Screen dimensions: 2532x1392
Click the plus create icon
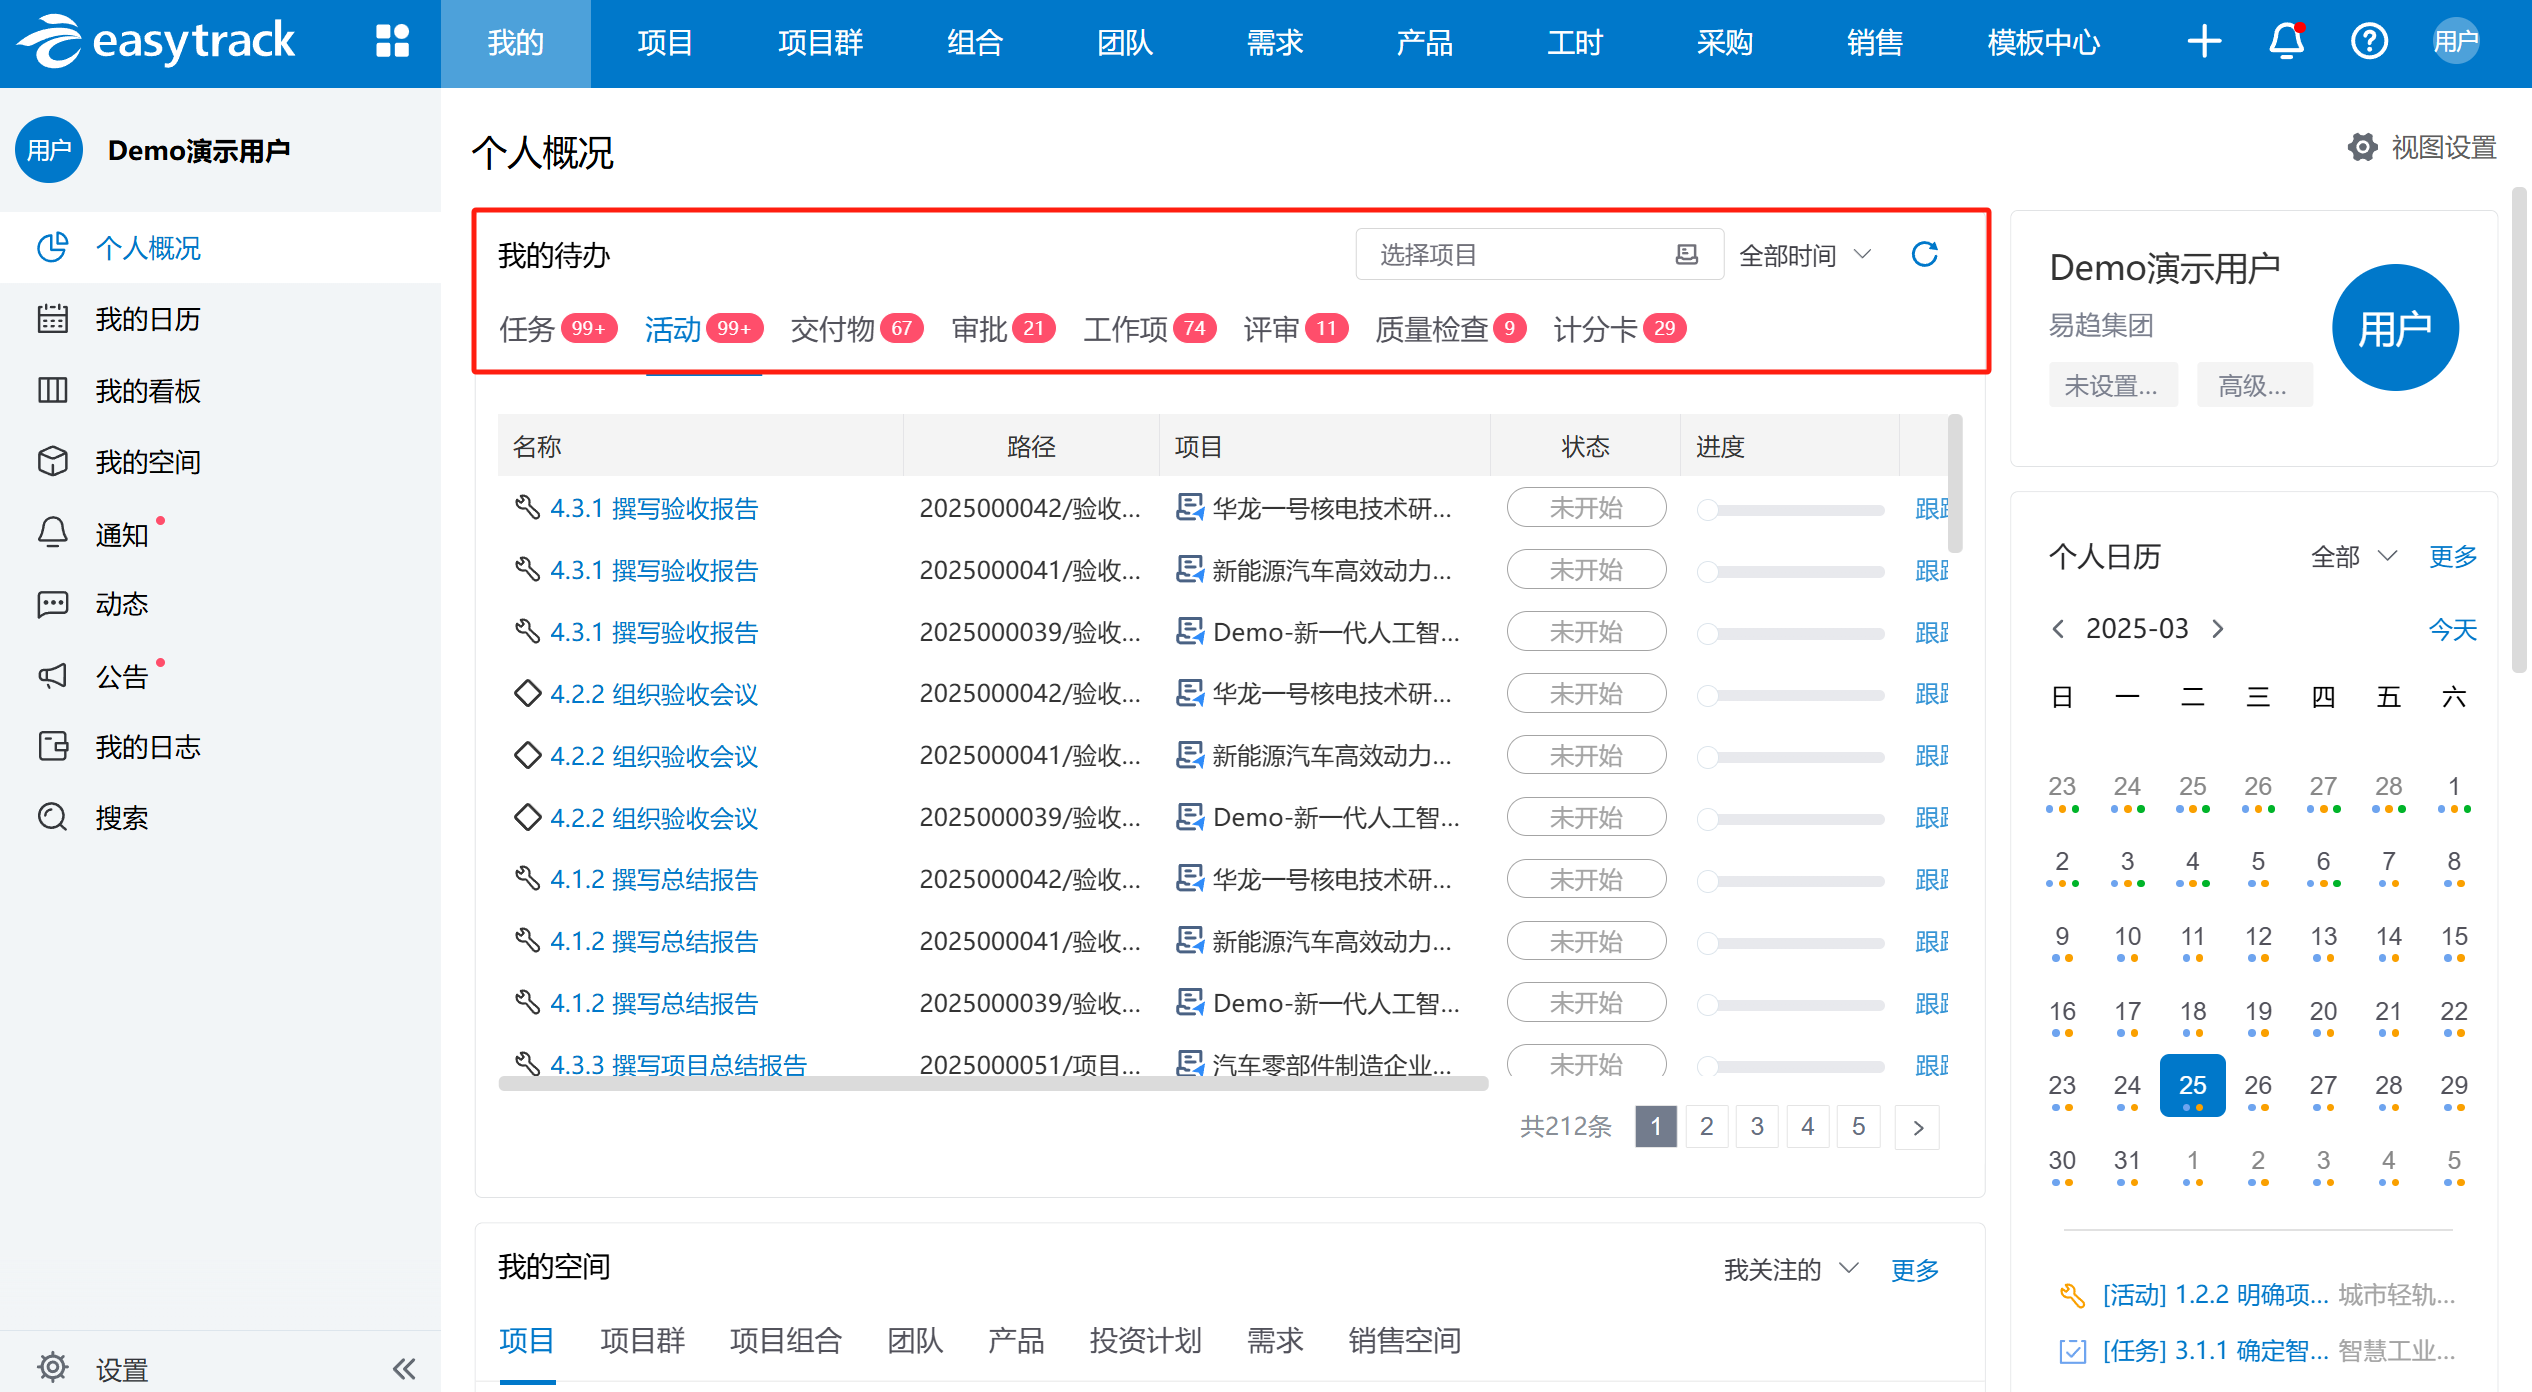(2204, 42)
